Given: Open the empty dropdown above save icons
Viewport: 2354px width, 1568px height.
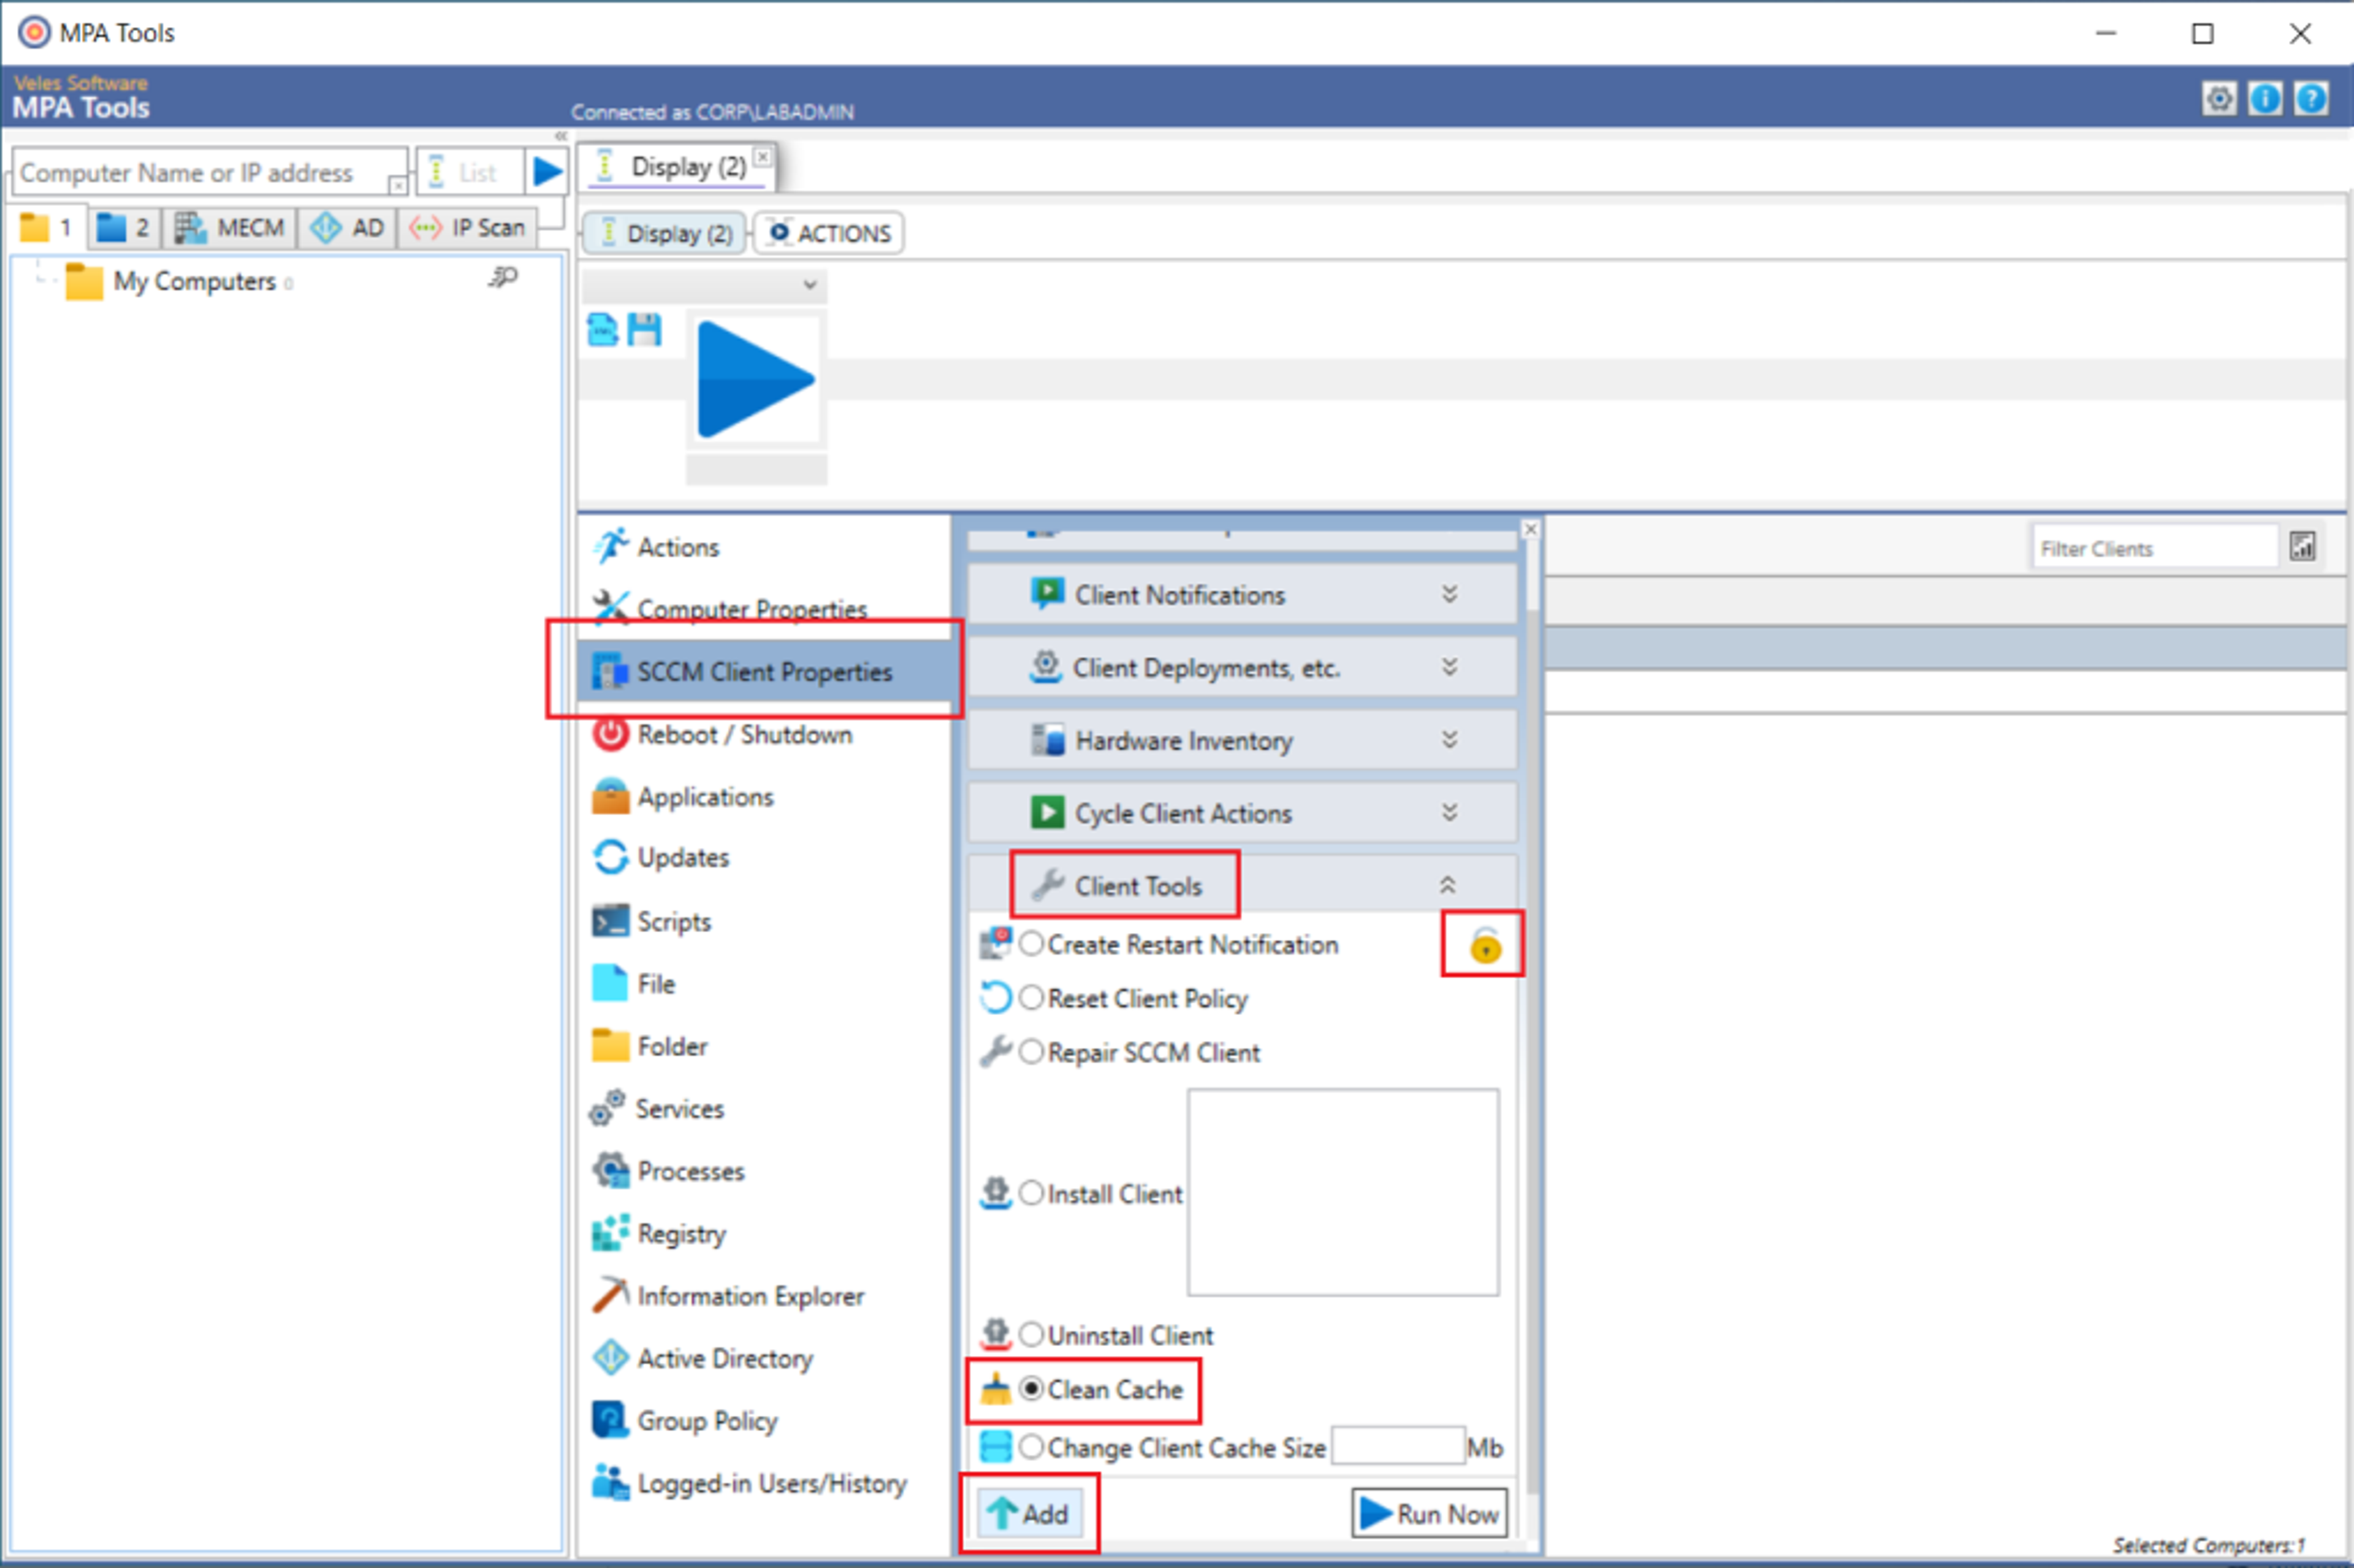Looking at the screenshot, I should coord(704,286).
